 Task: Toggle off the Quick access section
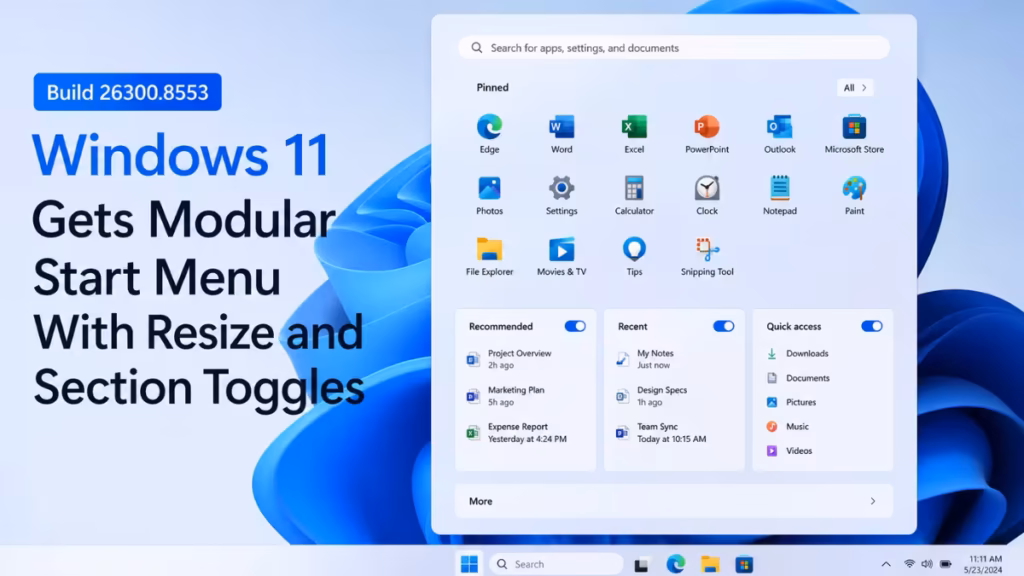(871, 326)
